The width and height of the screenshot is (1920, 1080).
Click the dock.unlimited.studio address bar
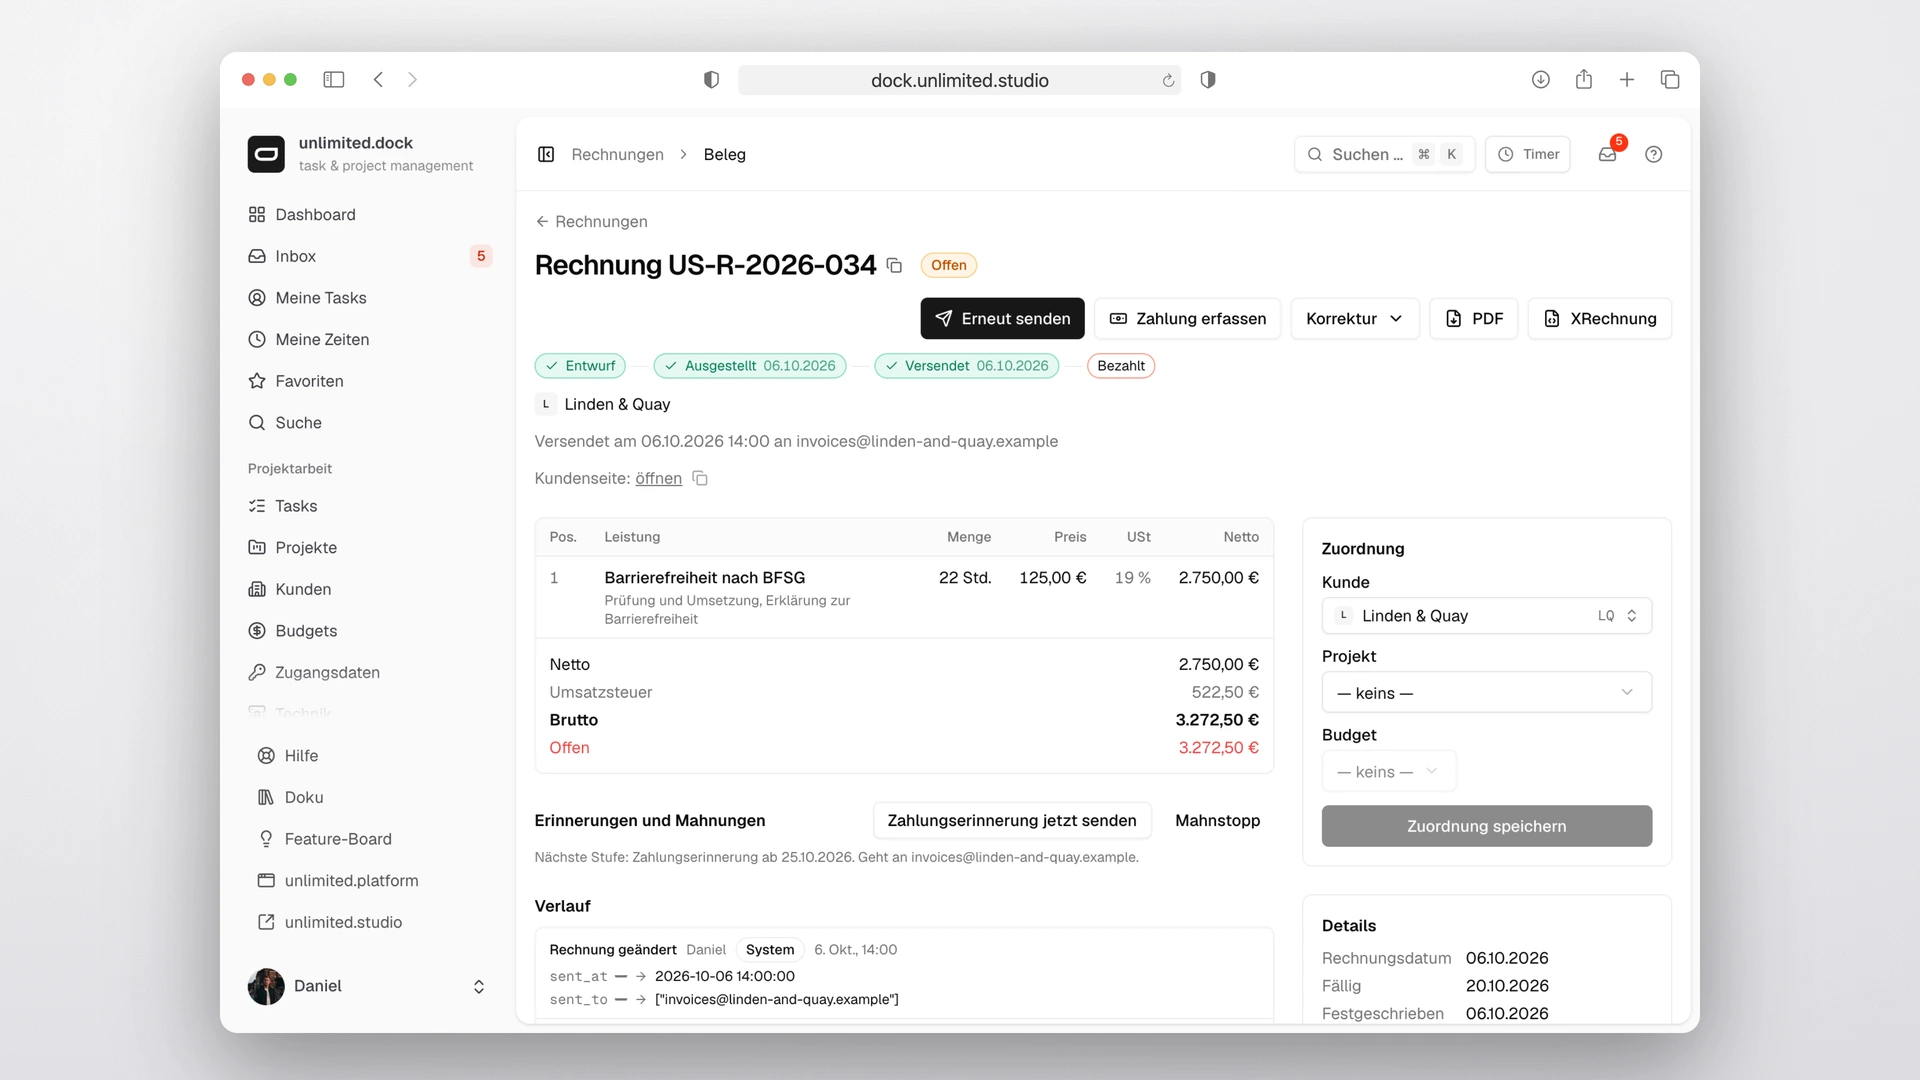point(959,80)
